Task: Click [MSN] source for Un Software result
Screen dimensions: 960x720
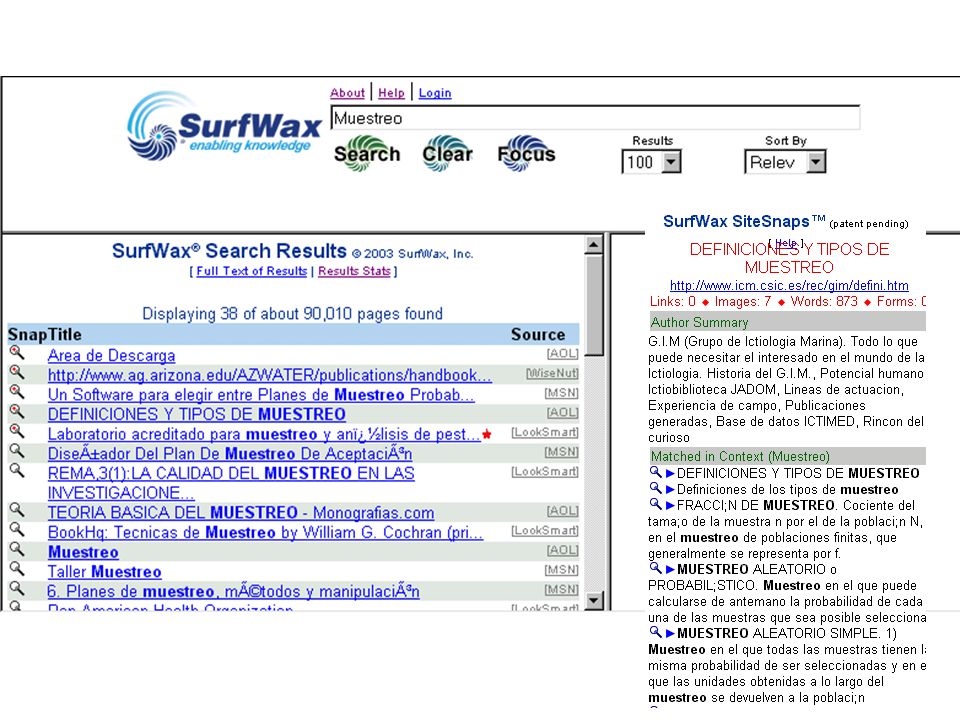Action: click(x=561, y=392)
